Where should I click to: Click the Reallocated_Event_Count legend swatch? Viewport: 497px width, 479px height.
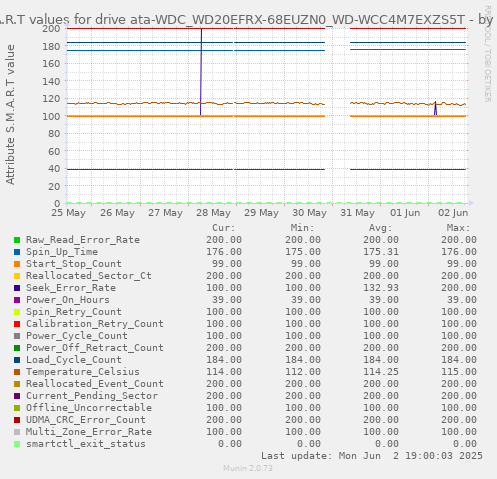point(17,384)
